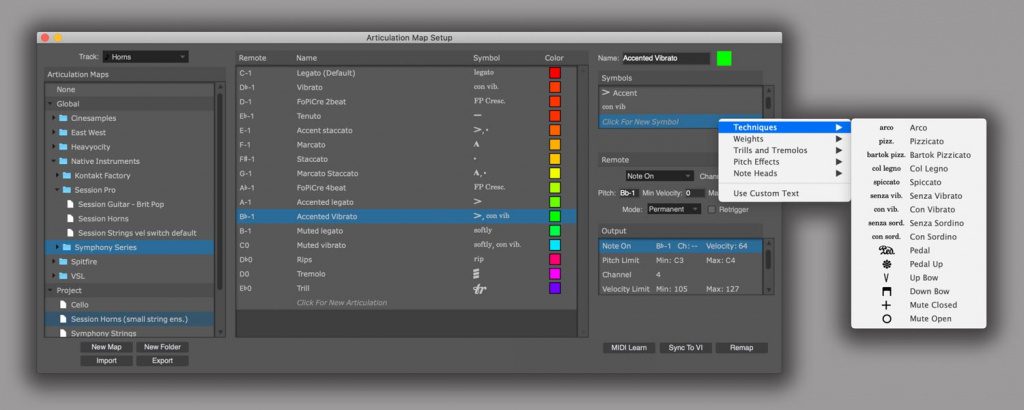
Task: Pick the Up Bow symbol
Action: (918, 278)
